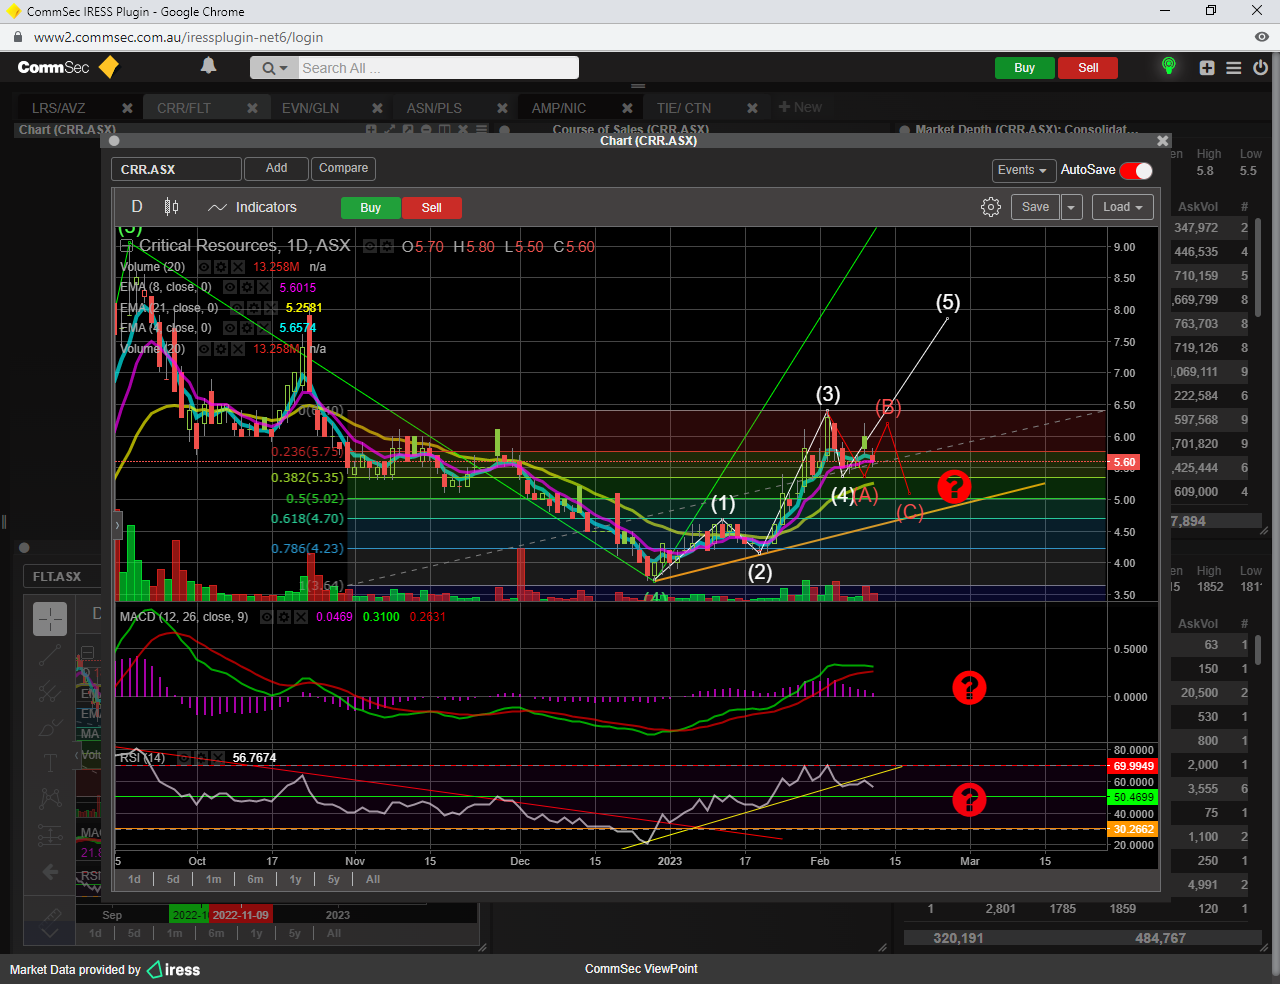Screen dimensions: 1280x984
Task: Switch to the LRS/AVZ tab
Action: pos(59,108)
